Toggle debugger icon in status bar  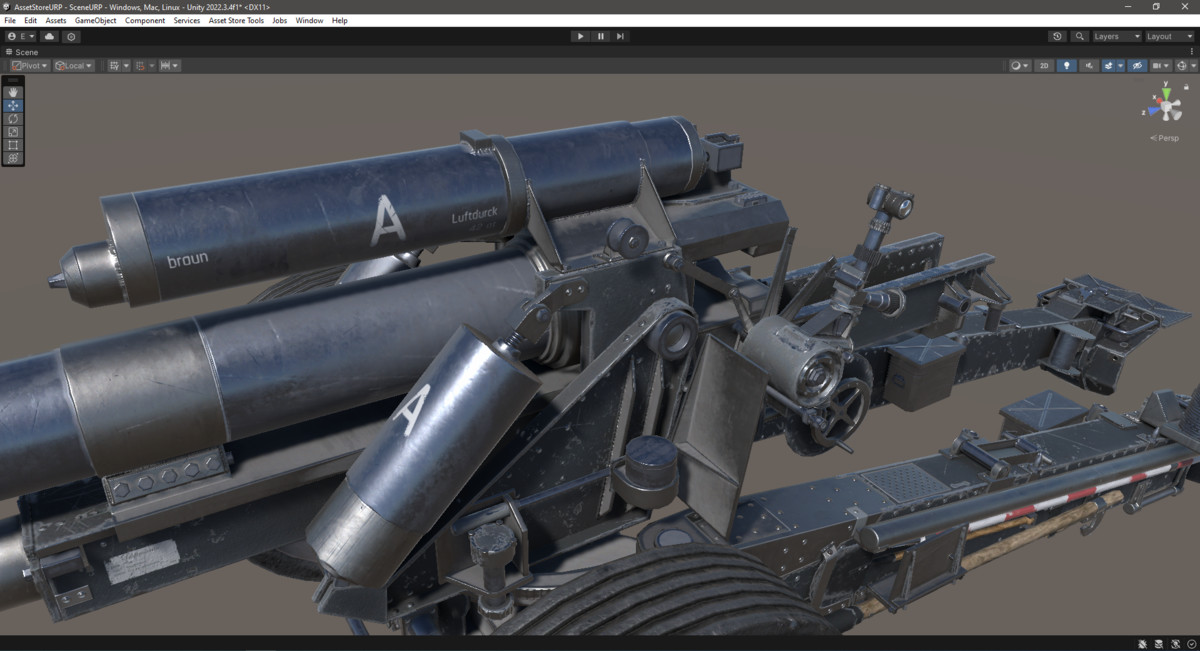1144,643
